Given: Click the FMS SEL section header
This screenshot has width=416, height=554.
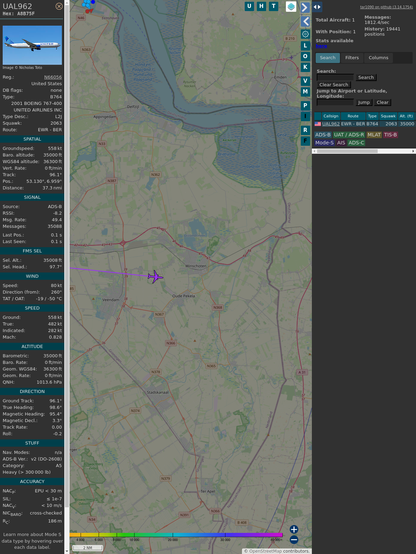Looking at the screenshot, I should [x=32, y=251].
